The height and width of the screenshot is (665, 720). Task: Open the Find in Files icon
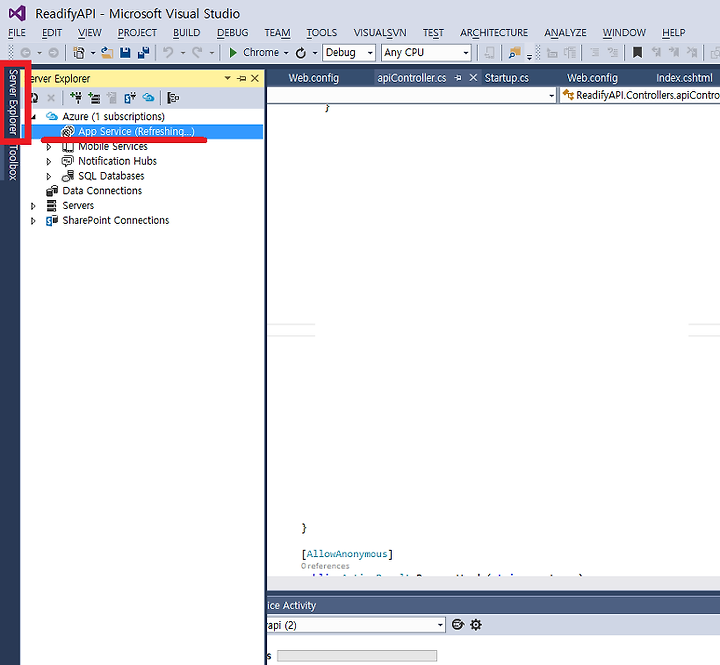514,53
